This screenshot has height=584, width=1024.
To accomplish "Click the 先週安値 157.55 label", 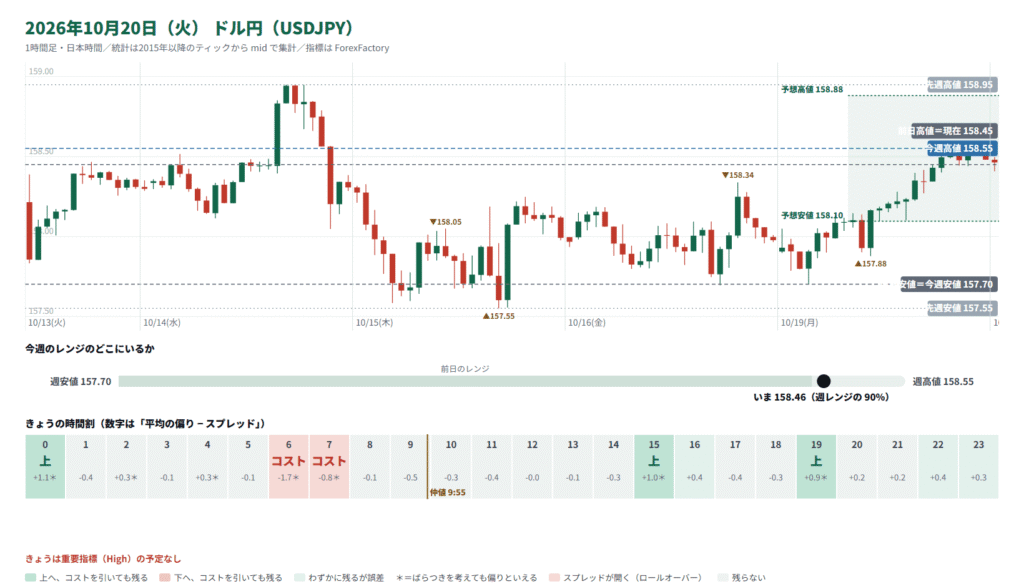I will tap(962, 308).
